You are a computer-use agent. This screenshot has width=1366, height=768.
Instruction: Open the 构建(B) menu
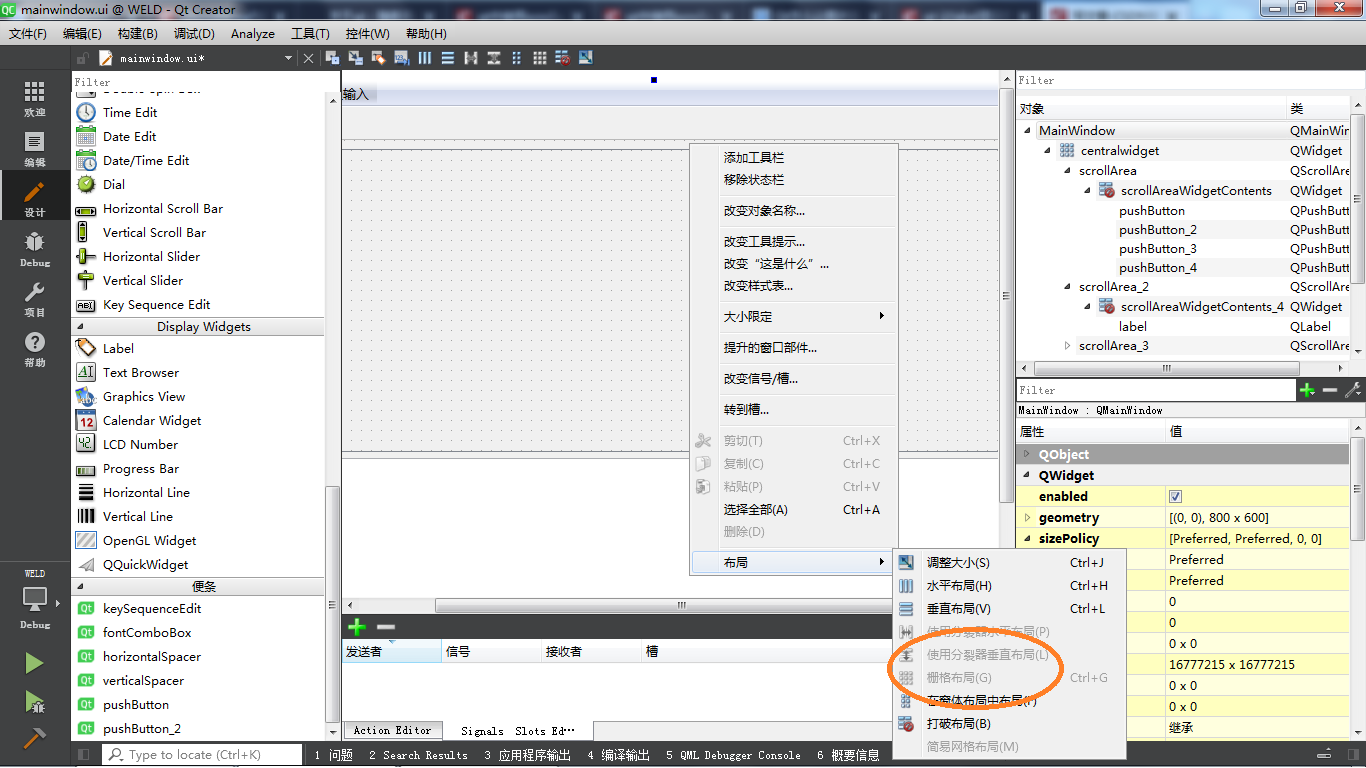pyautogui.click(x=138, y=33)
